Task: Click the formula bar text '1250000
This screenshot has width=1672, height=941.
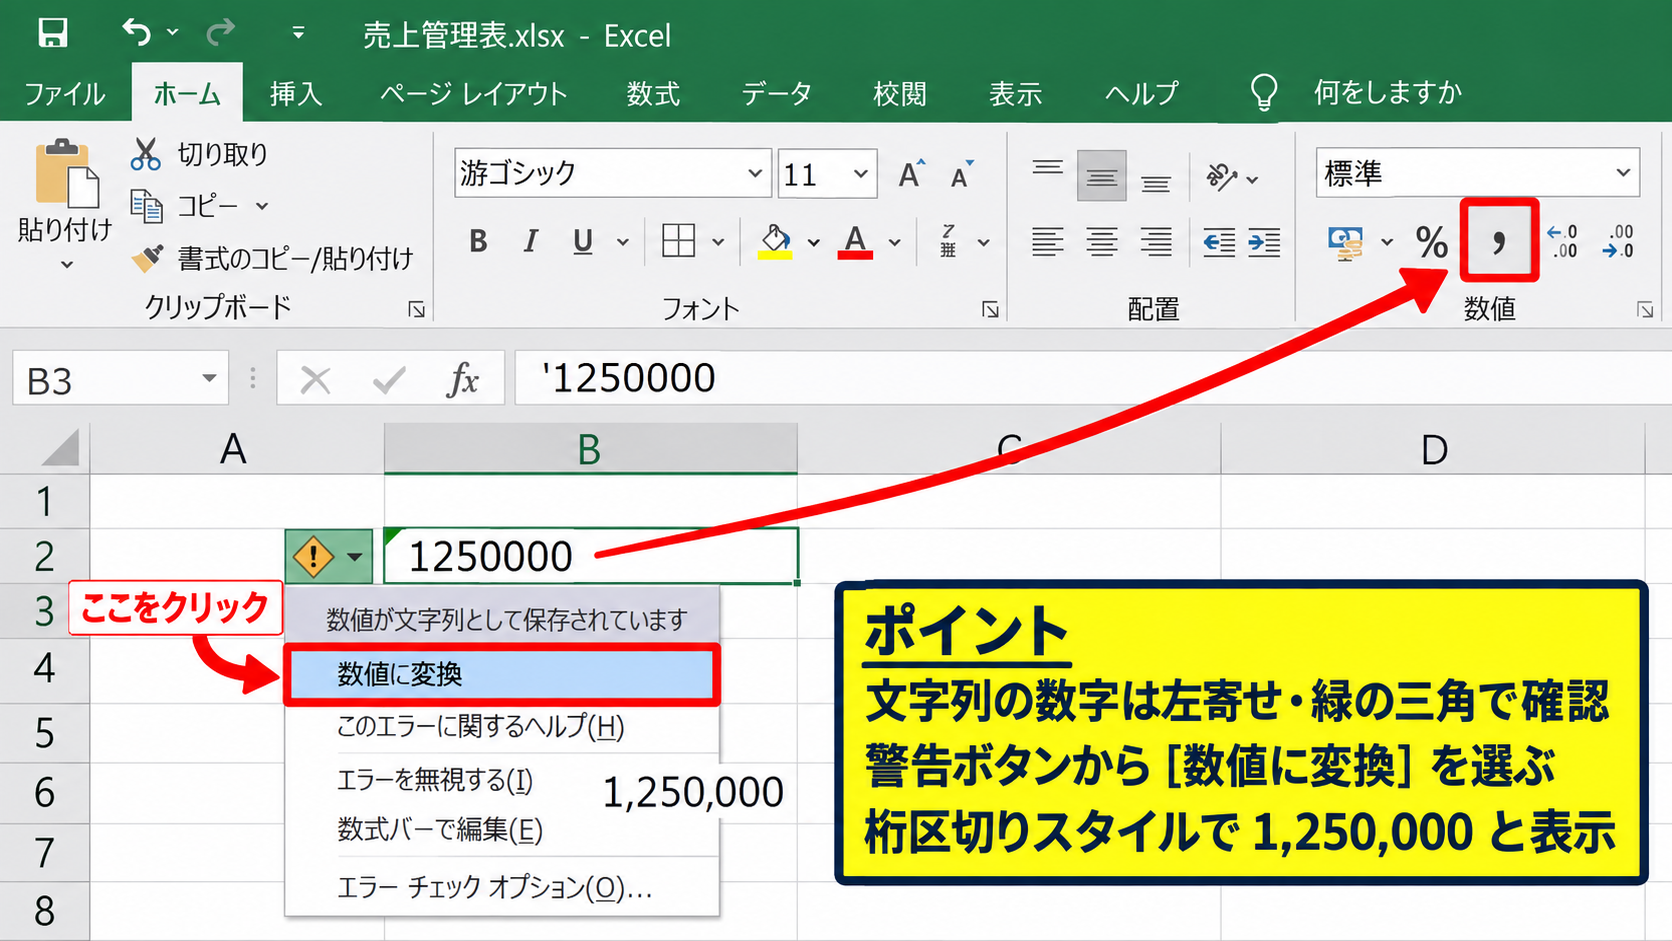Action: [629, 379]
